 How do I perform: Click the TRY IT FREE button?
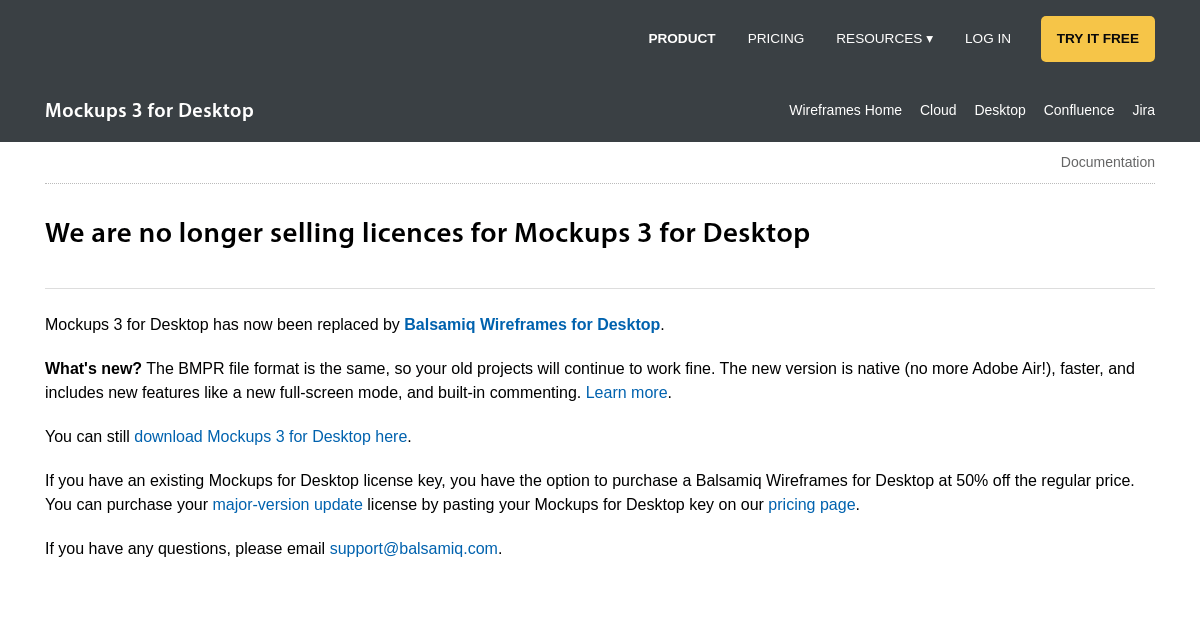coord(1097,38)
